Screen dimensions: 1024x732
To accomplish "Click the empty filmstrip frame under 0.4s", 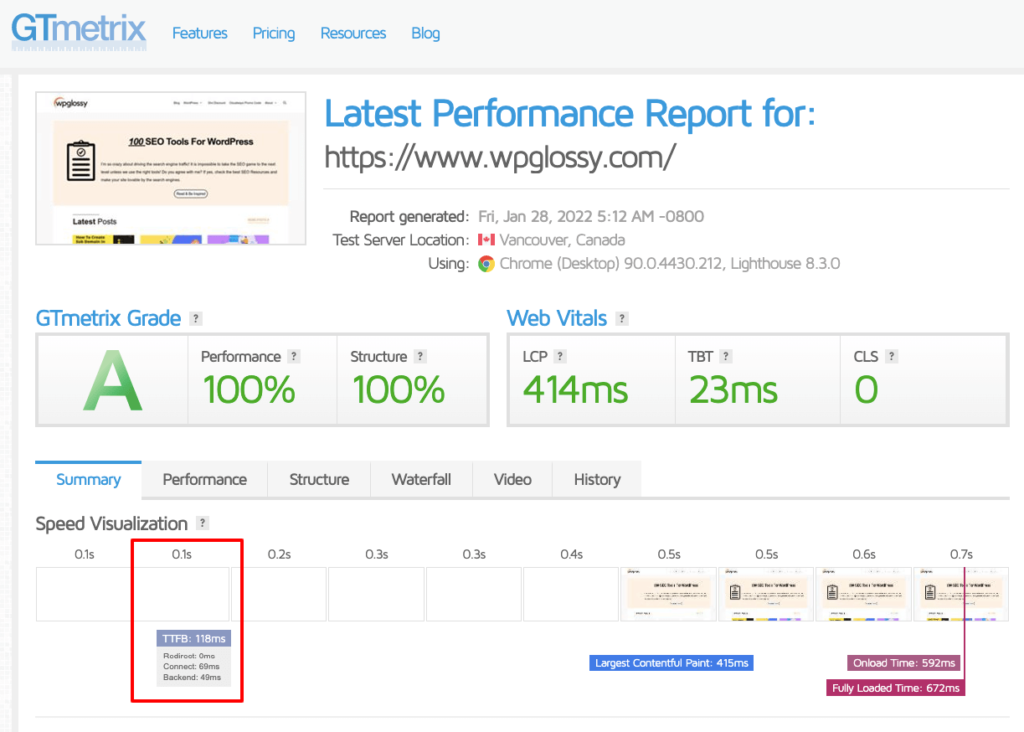I will tap(571, 594).
